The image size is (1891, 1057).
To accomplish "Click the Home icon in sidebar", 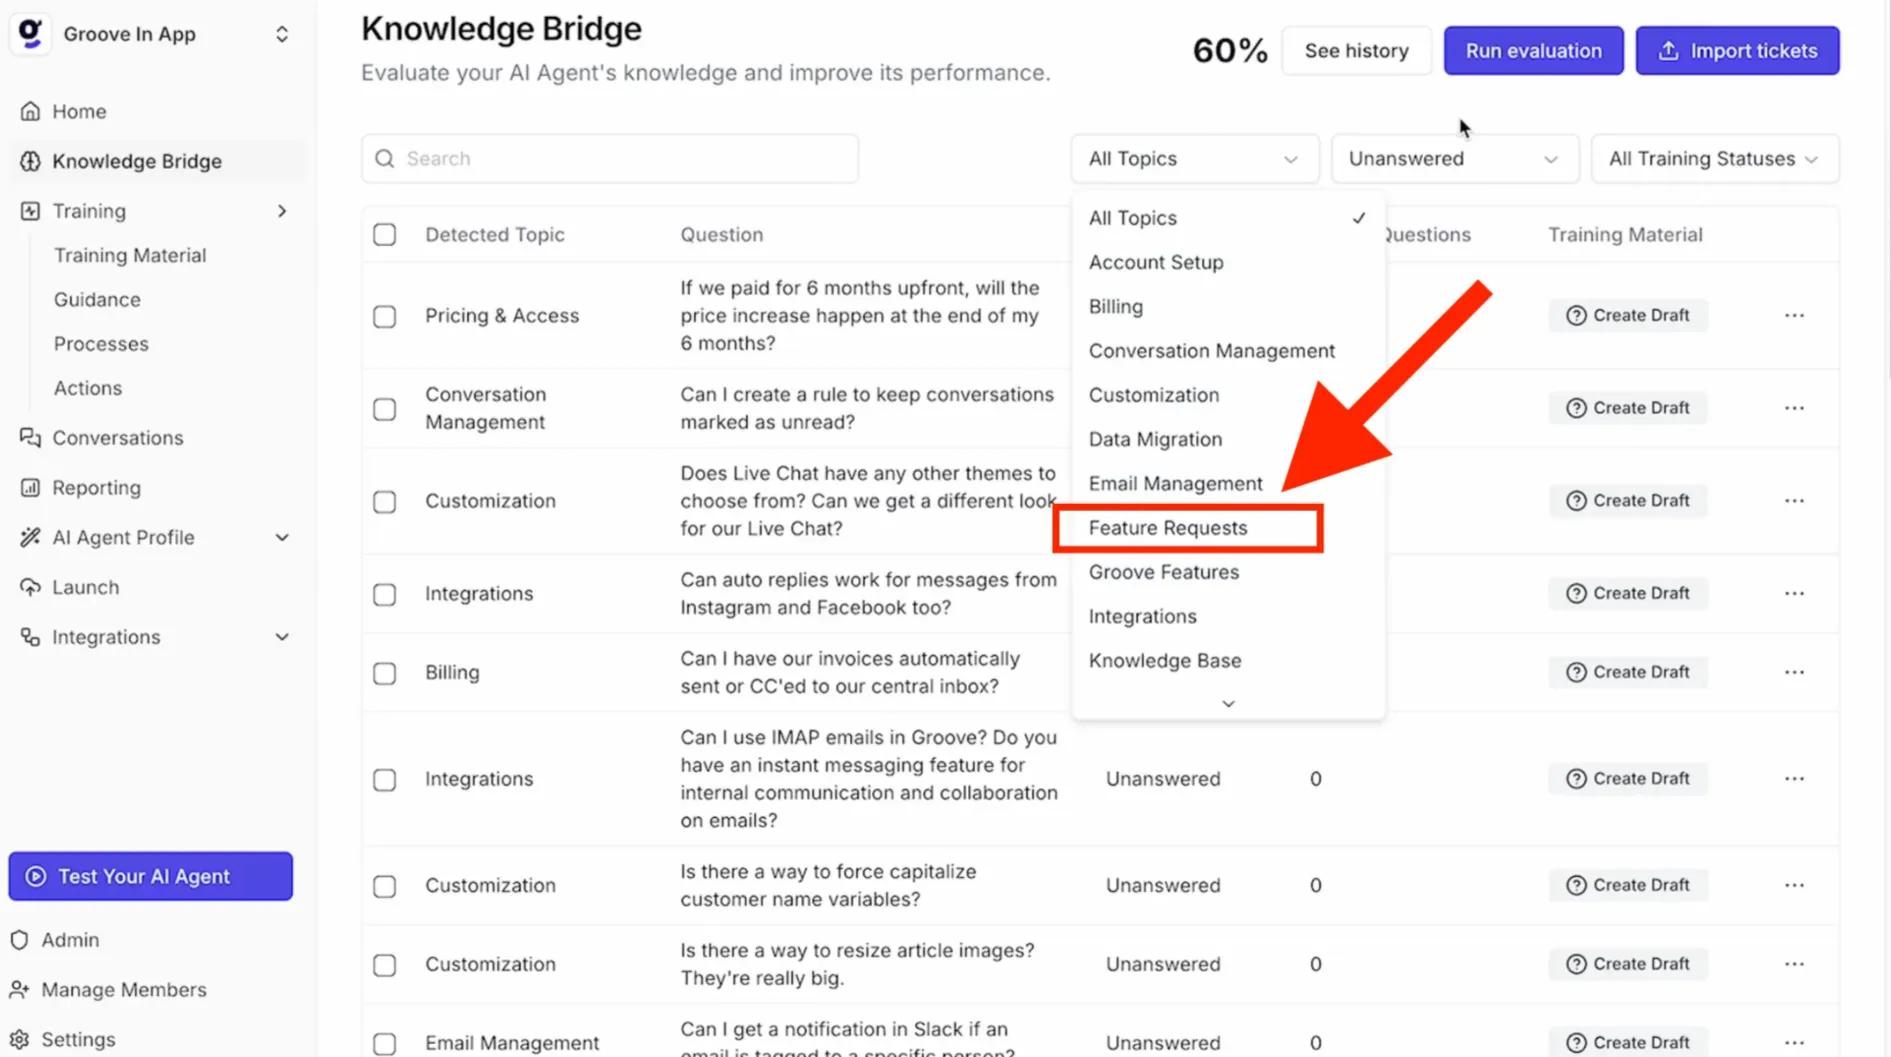I will pos(30,111).
